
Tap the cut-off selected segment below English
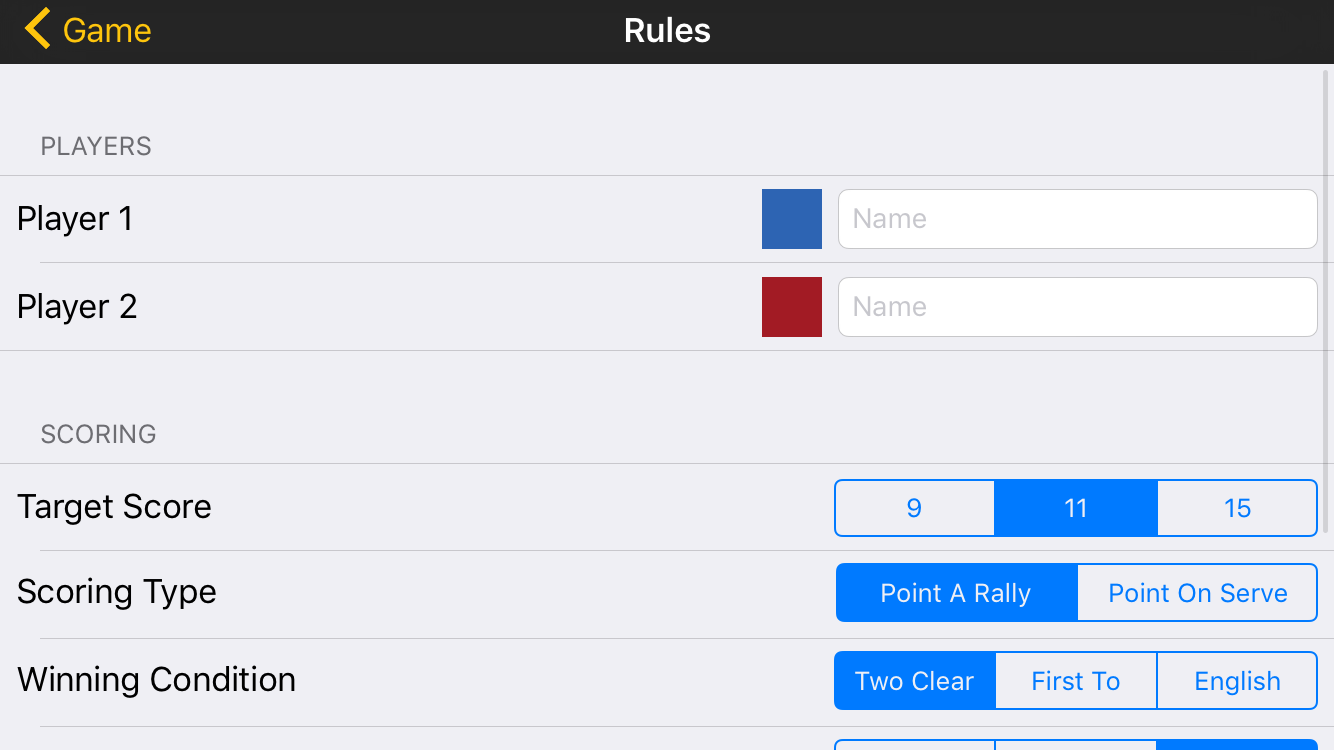(1237, 744)
